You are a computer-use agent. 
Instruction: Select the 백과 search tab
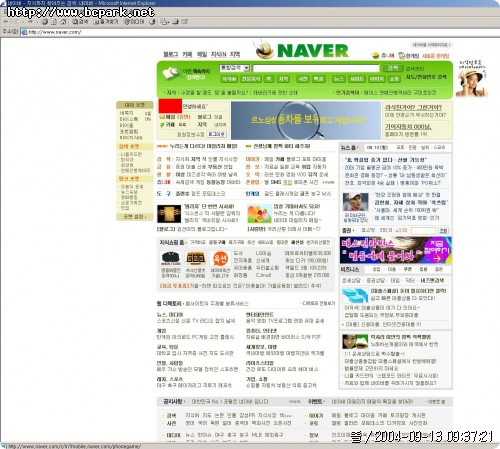coord(318,79)
